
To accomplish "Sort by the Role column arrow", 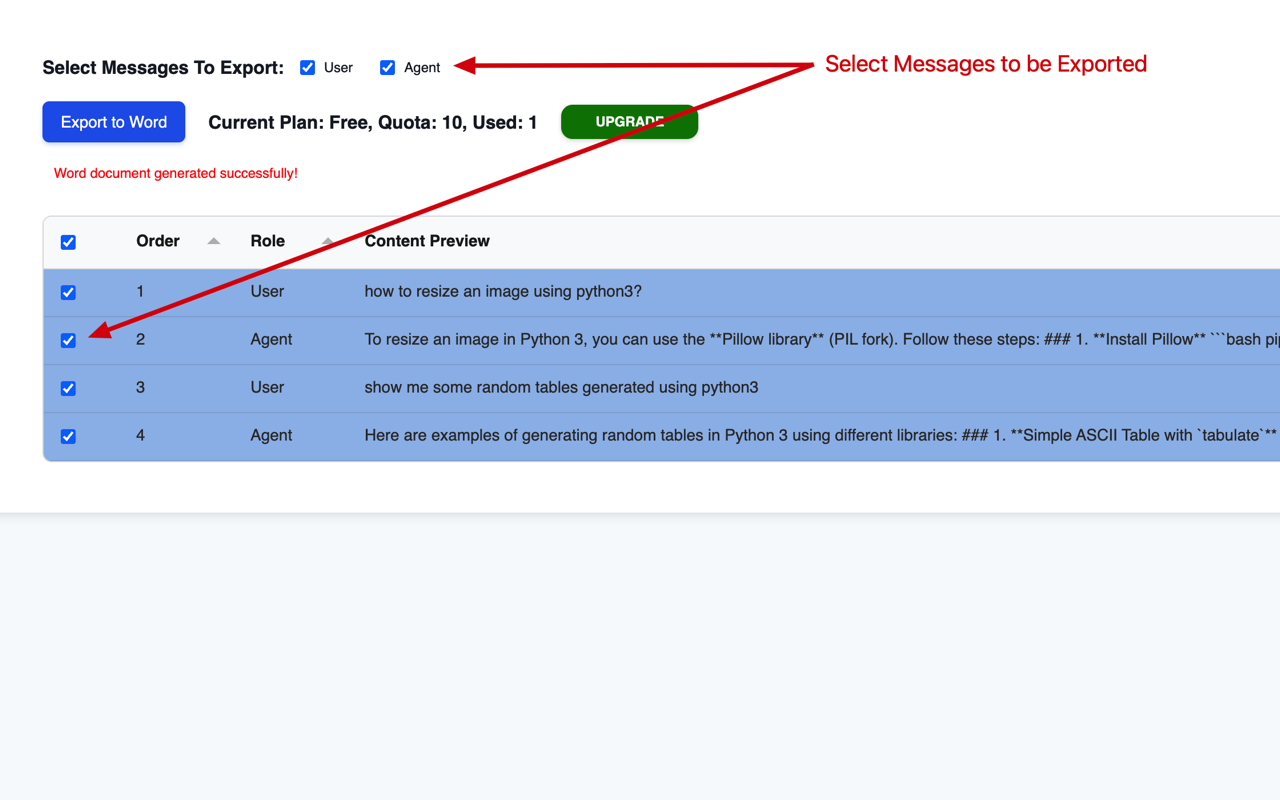I will (x=328, y=241).
